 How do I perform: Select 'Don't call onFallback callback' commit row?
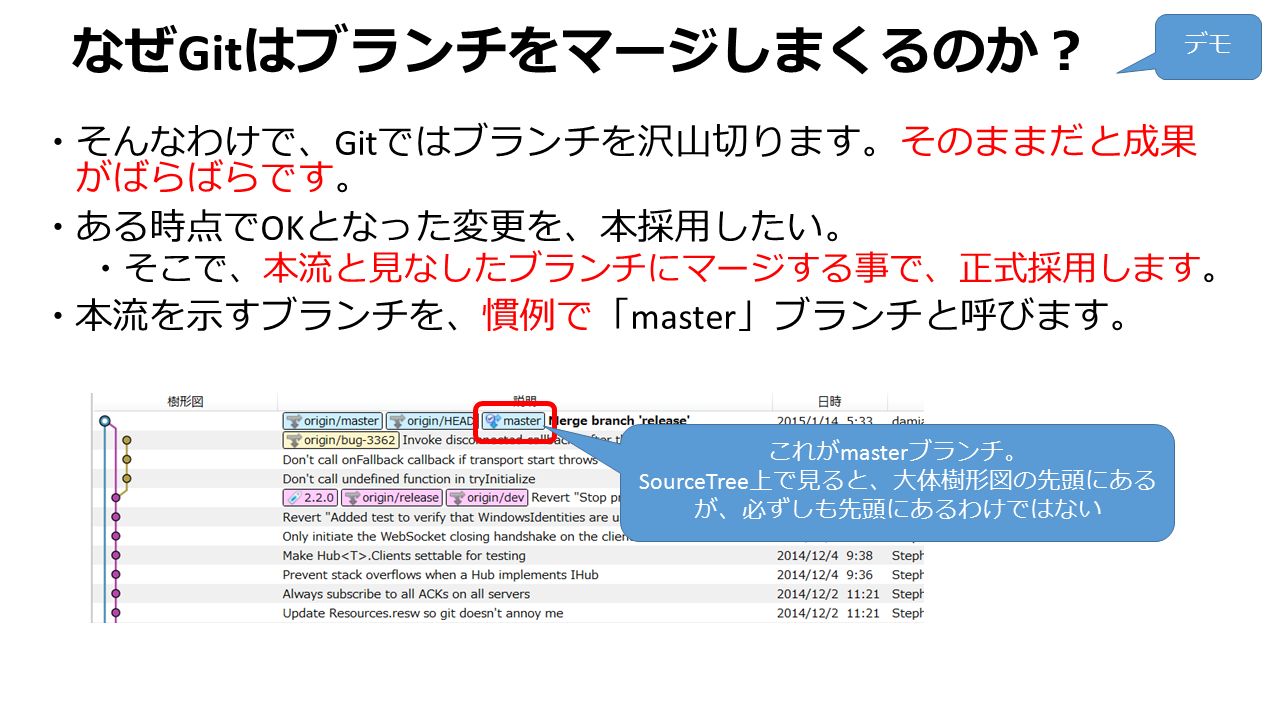(508, 459)
